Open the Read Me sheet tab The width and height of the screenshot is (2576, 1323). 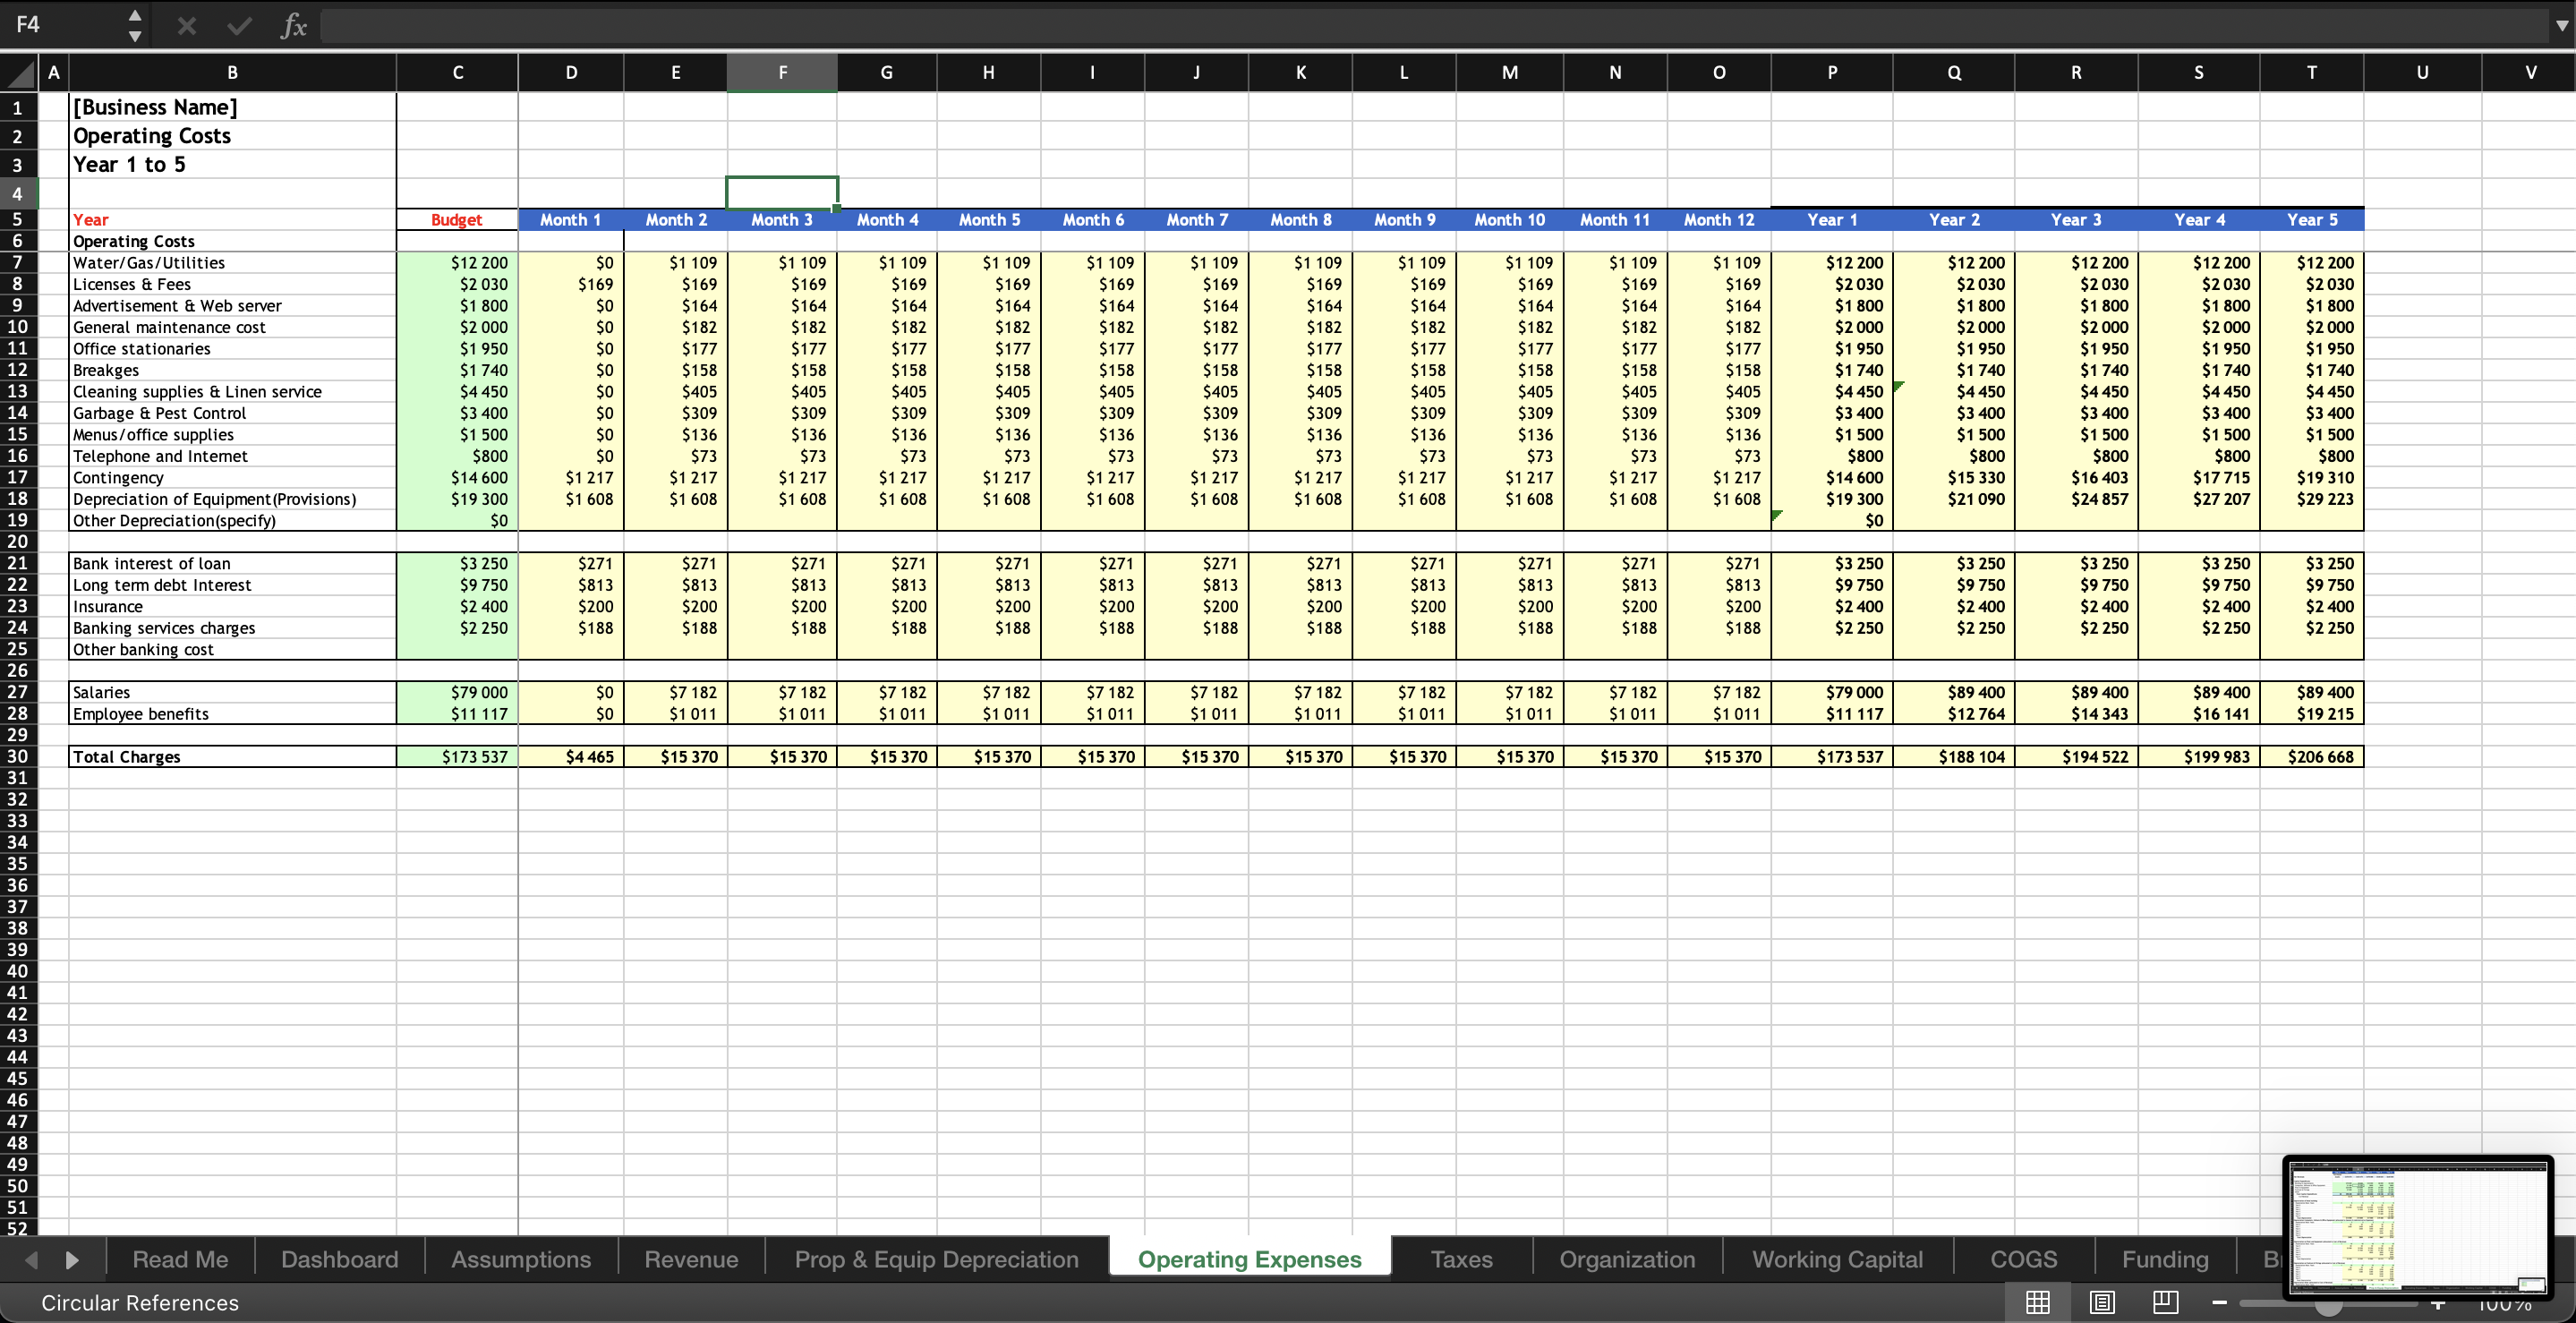click(180, 1259)
